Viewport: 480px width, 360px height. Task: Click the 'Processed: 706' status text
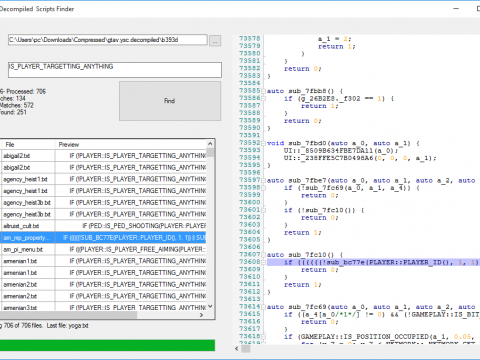tap(26, 91)
